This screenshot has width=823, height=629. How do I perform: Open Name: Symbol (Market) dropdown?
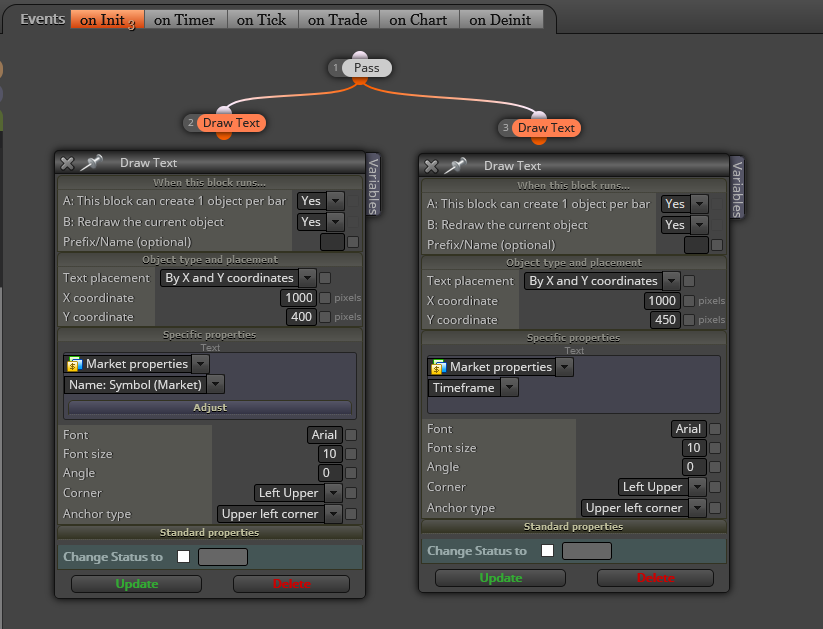click(216, 385)
